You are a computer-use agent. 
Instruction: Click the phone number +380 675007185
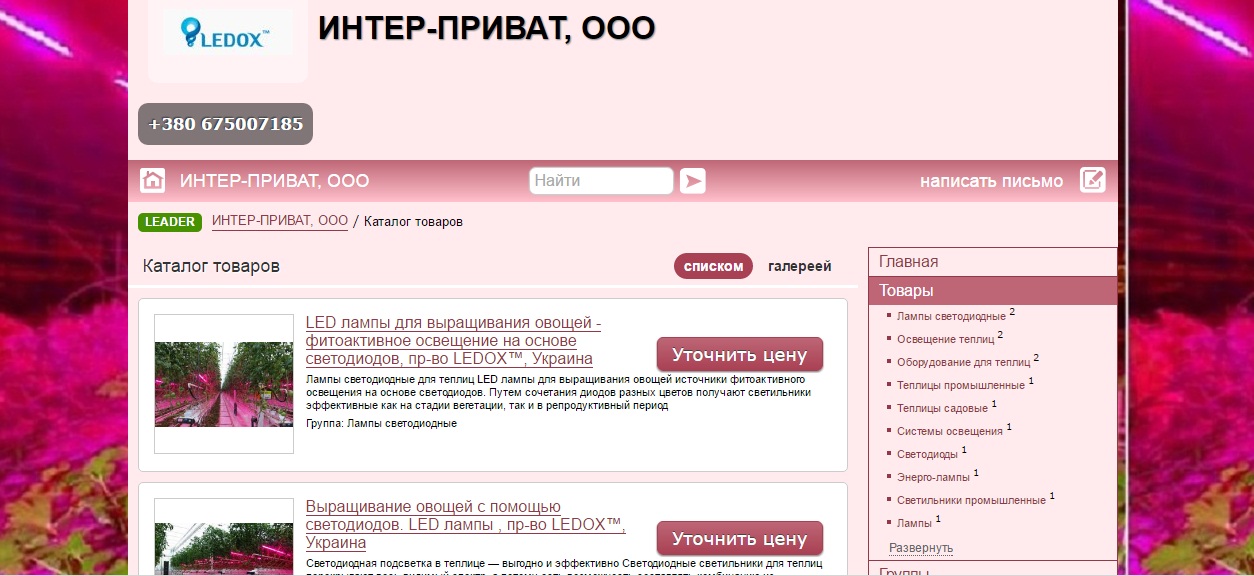[225, 124]
